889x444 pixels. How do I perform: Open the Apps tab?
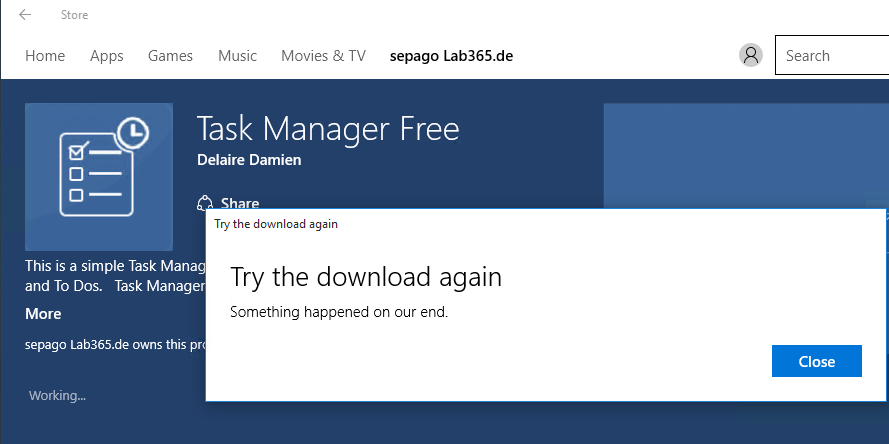[107, 56]
